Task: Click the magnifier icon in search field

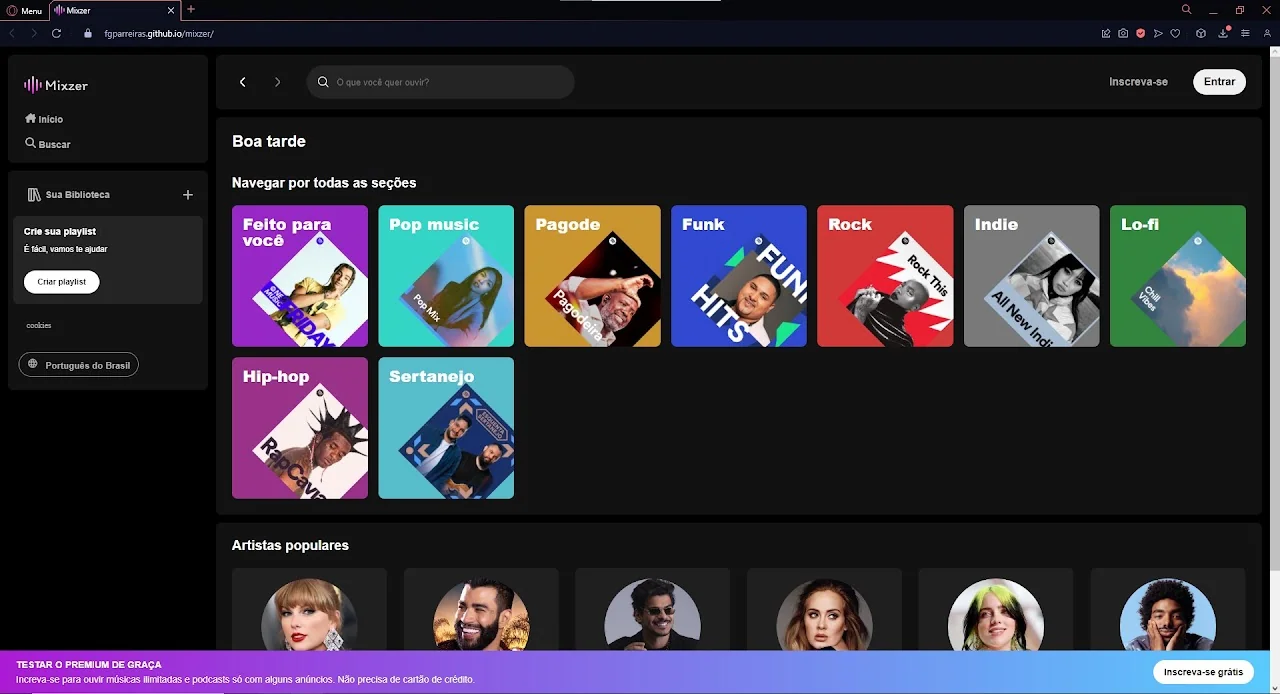Action: coord(323,82)
